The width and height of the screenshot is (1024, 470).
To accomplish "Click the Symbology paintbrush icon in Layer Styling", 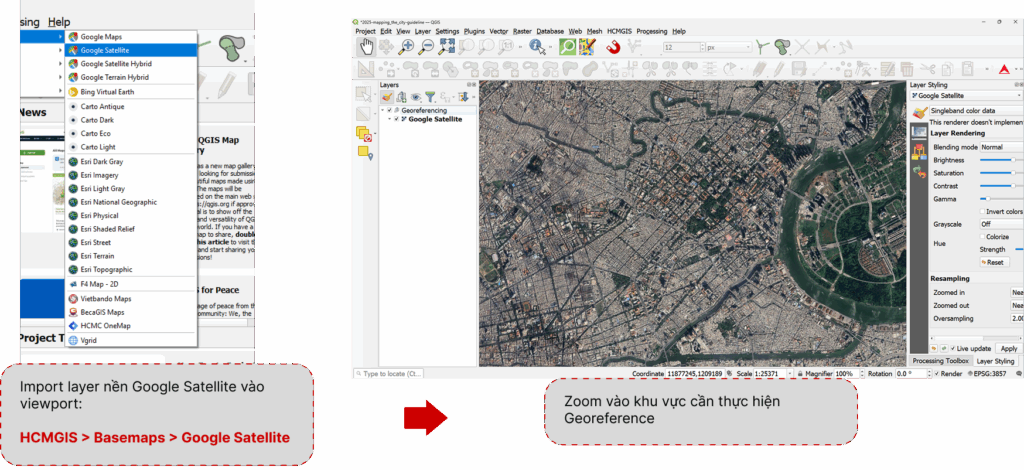I will click(920, 111).
